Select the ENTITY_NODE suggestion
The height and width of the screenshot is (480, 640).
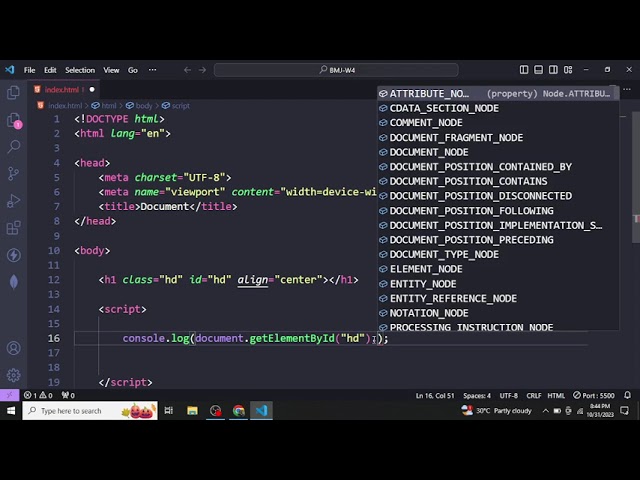coord(498,284)
